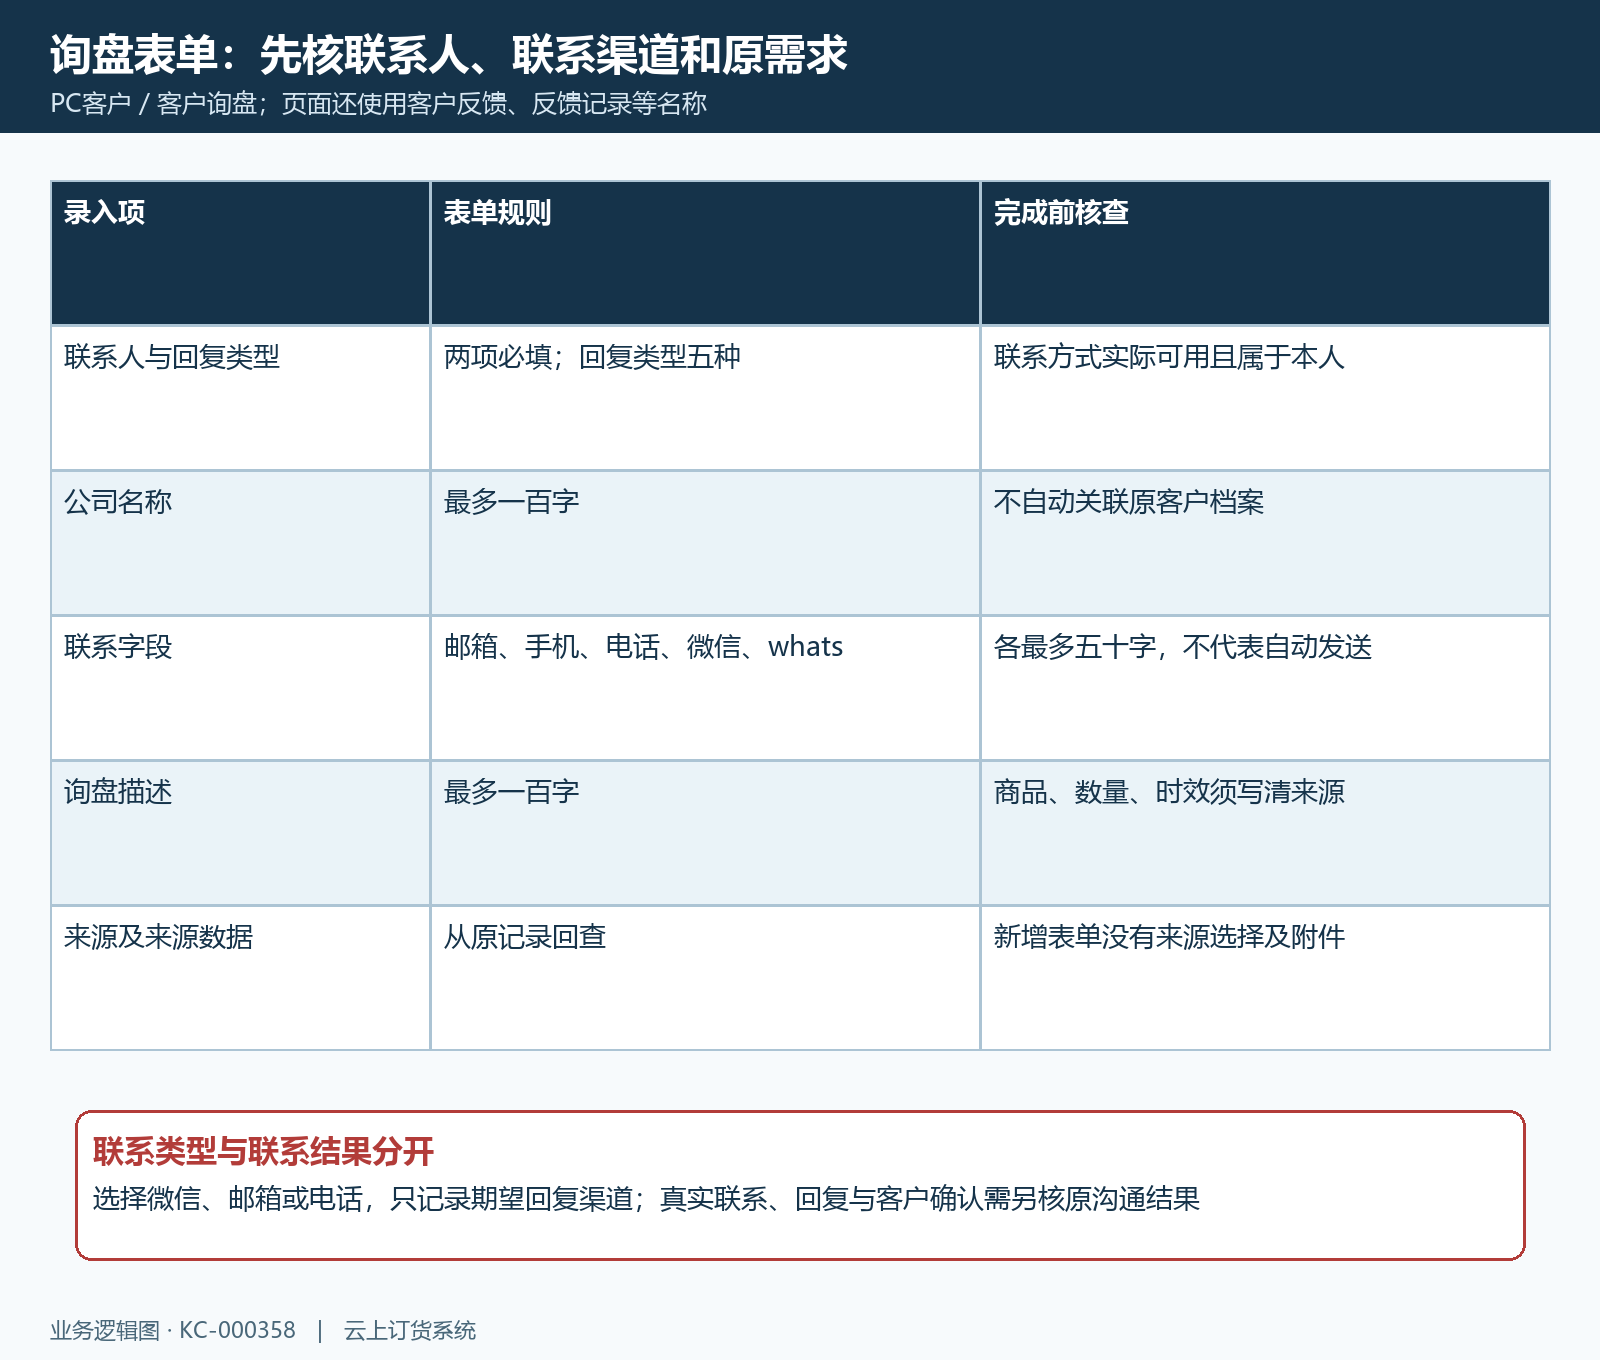
Task: Click the red heading '联系类型与联系结果分开'
Action: pyautogui.click(x=263, y=1152)
